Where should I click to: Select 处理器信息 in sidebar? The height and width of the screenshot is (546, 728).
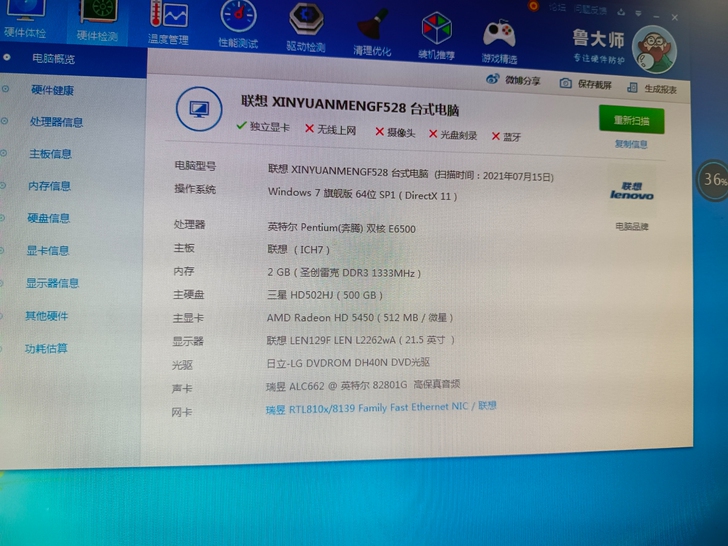point(56,122)
